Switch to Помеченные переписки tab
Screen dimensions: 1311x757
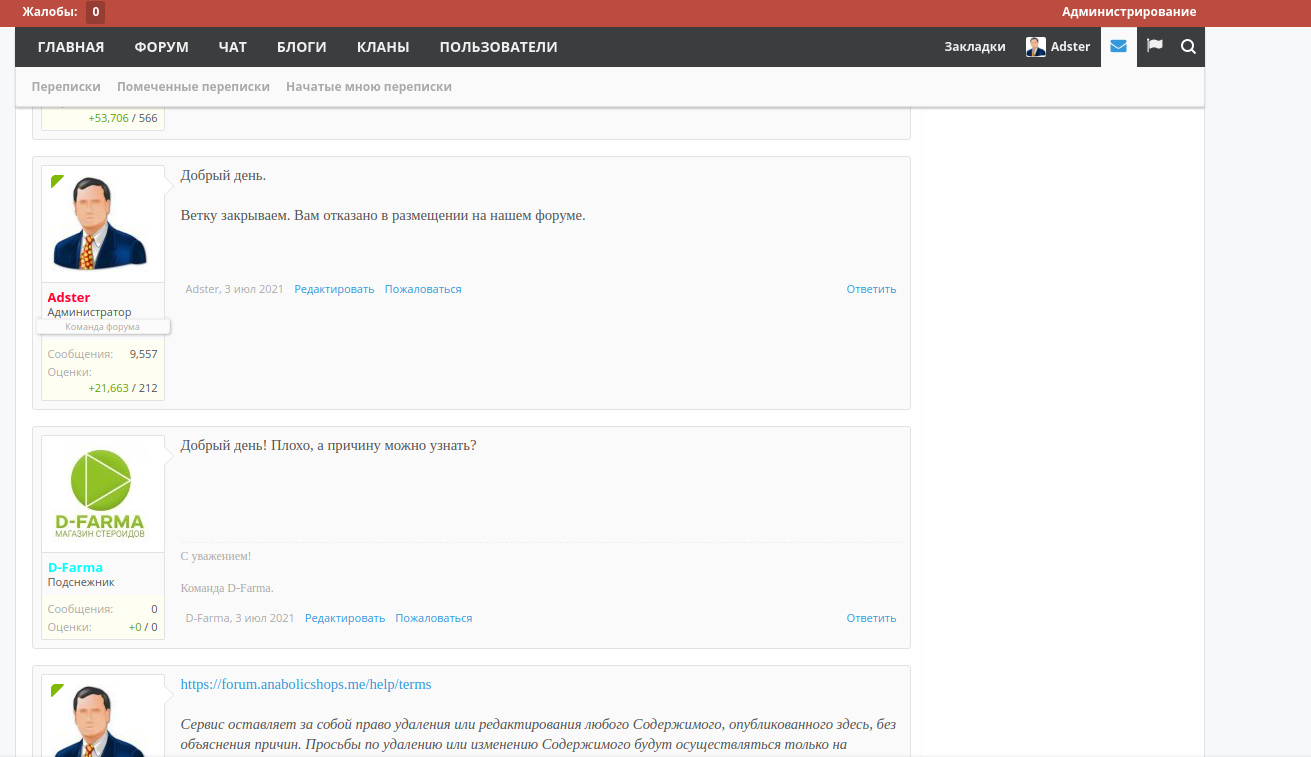[193, 87]
